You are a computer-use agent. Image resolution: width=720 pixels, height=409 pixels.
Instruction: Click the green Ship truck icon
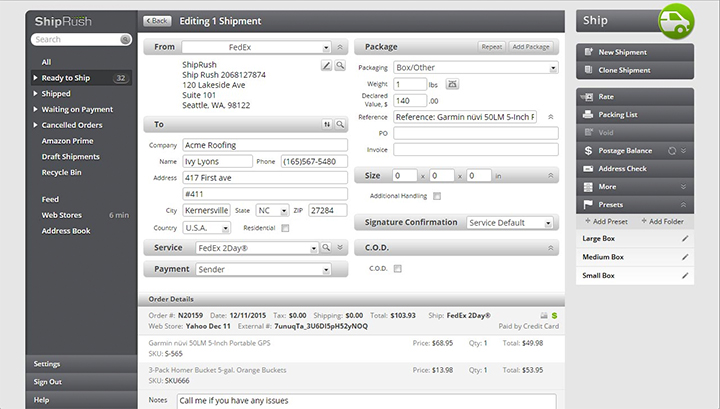click(x=676, y=21)
